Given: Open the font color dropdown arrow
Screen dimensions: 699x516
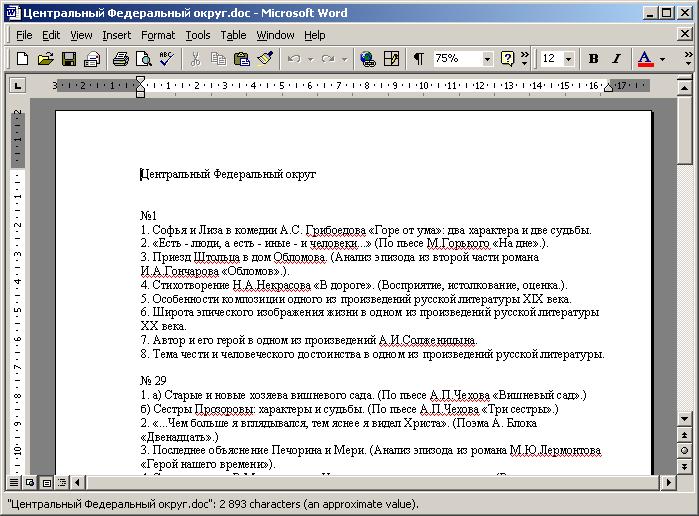Looking at the screenshot, I should coord(662,59).
